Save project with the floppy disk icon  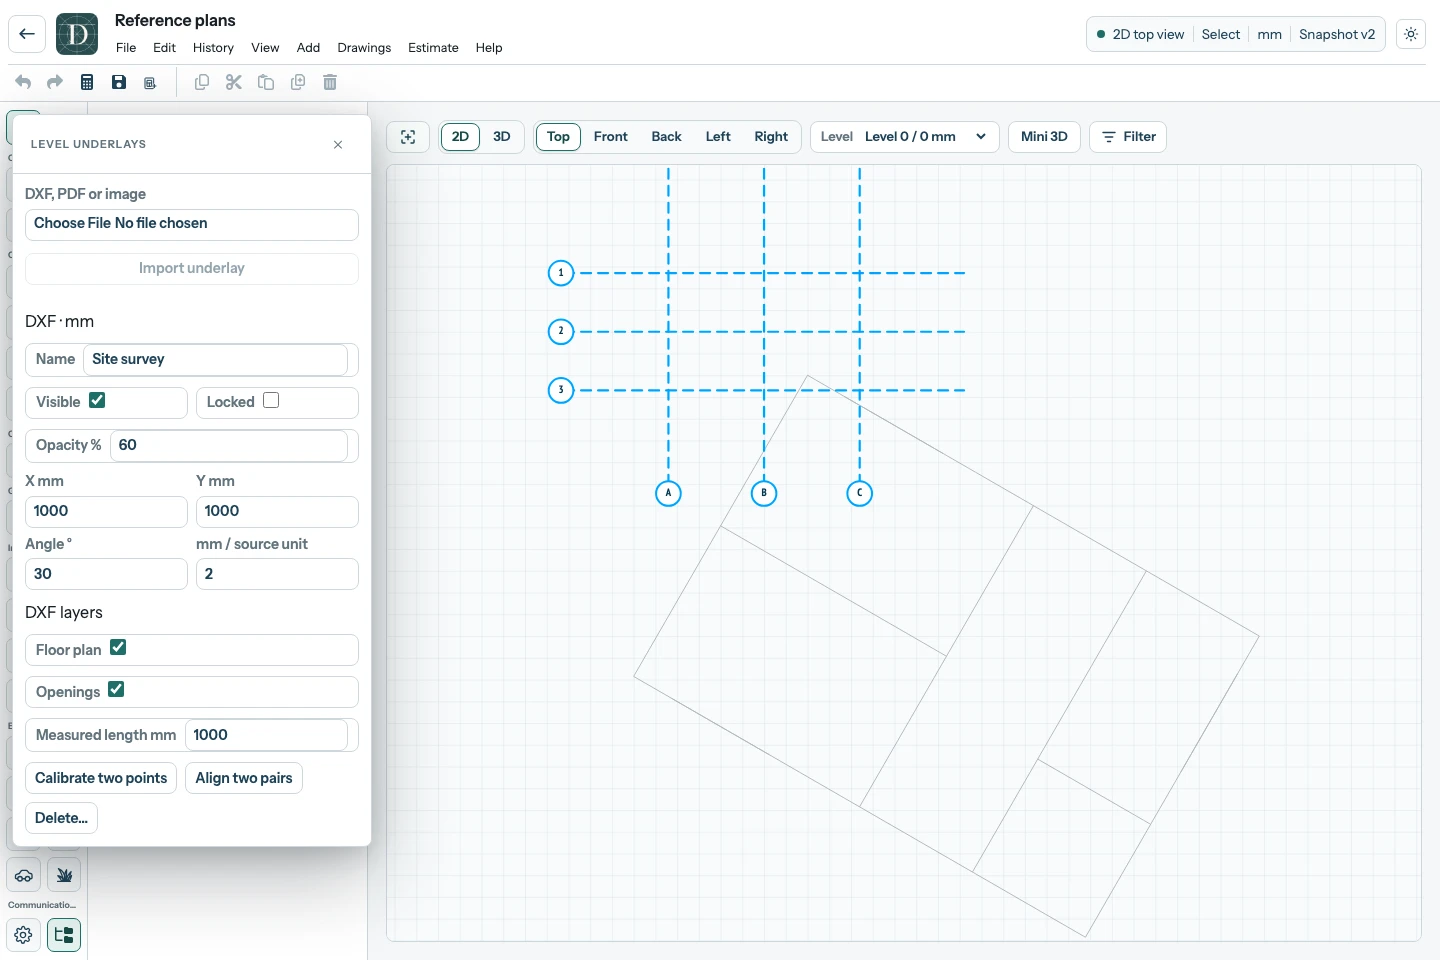click(119, 82)
